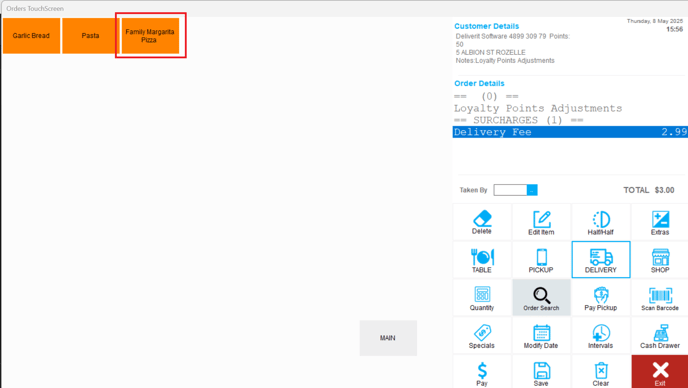Open the Quantity calculator
688x388 pixels.
[x=482, y=298]
